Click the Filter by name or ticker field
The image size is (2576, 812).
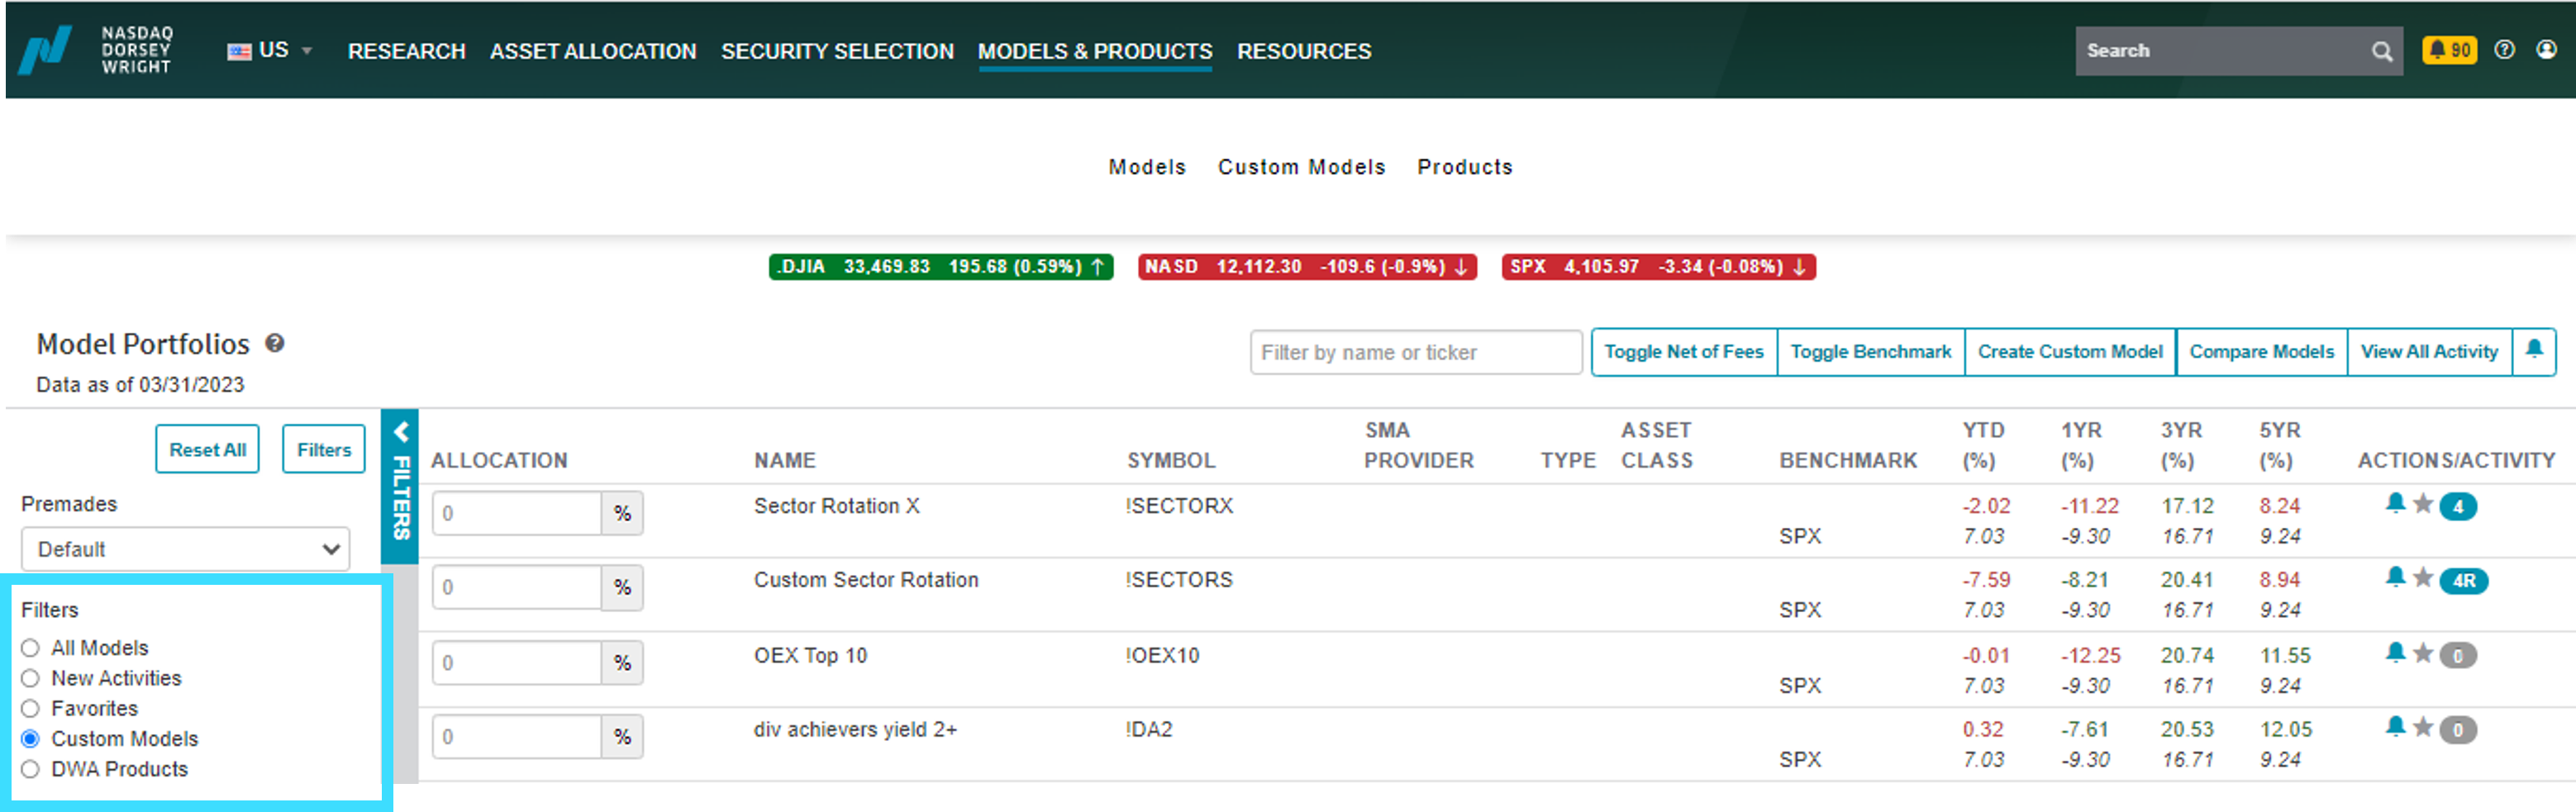tap(1415, 352)
